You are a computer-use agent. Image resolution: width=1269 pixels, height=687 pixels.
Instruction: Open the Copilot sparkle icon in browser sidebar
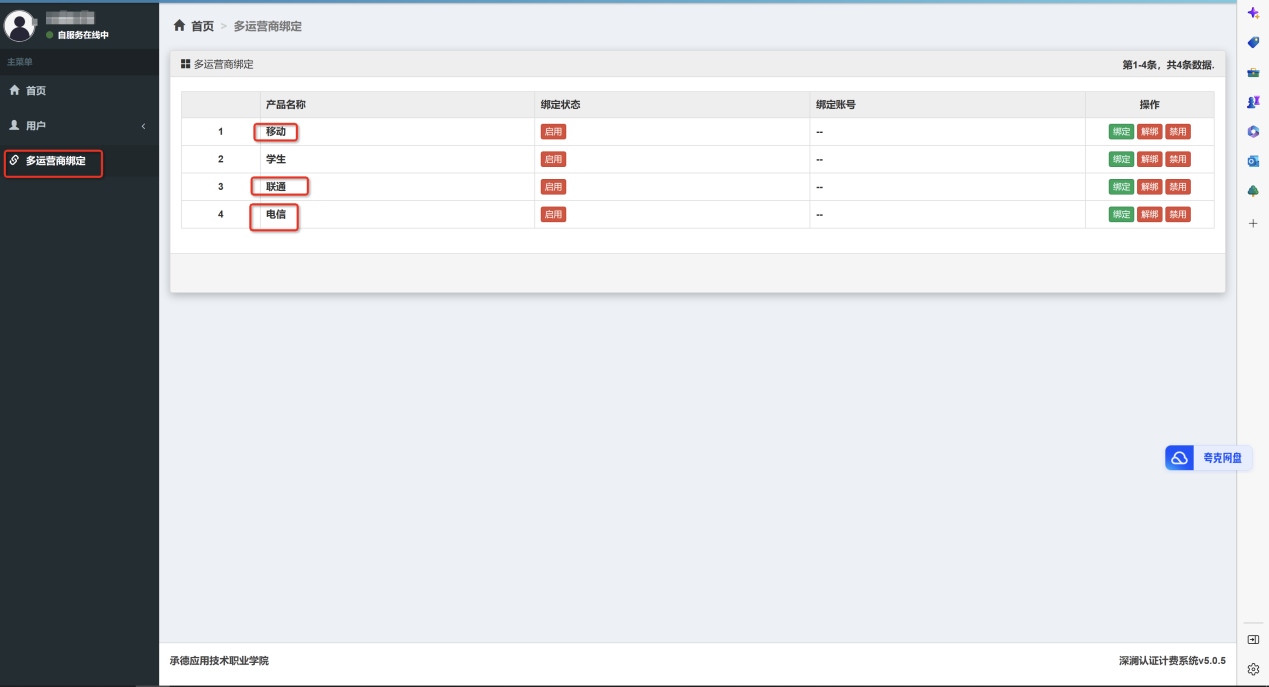tap(1253, 13)
